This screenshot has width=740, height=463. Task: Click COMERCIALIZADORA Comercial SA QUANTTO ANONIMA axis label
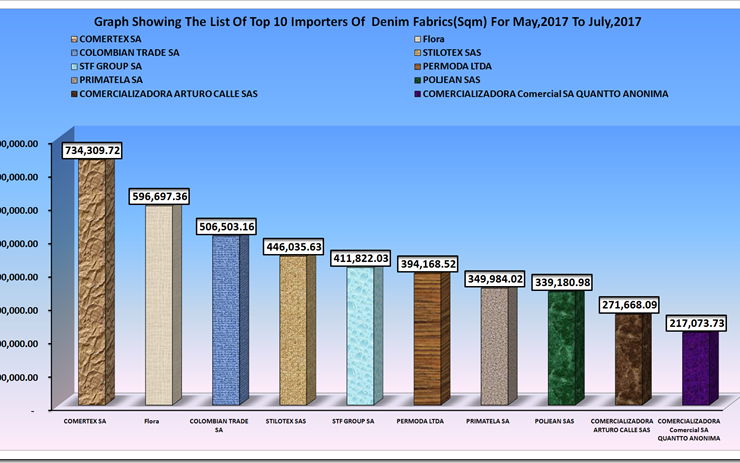(689, 430)
